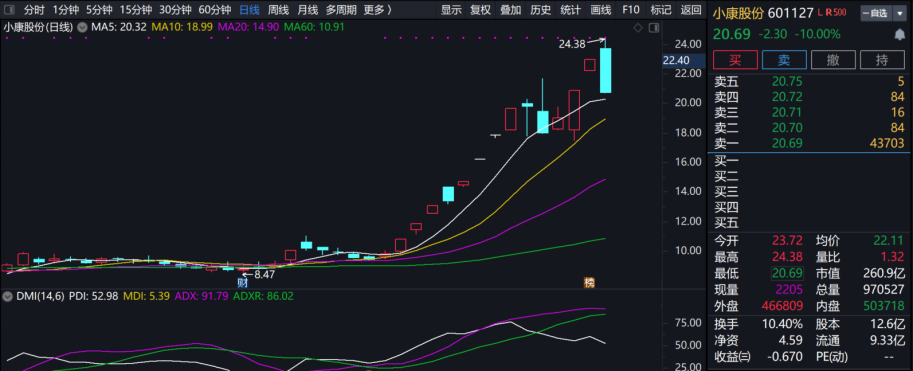Click the diamond icon above the chart

[638, 27]
